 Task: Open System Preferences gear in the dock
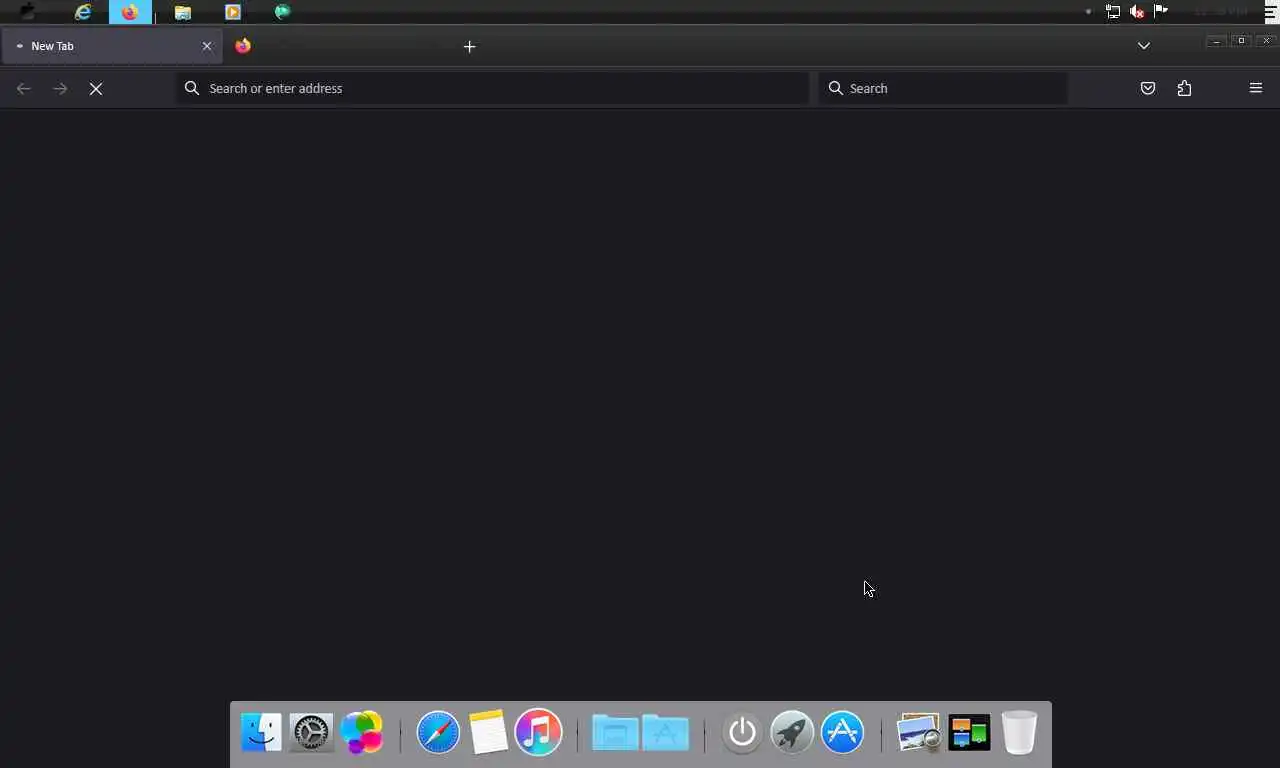point(311,733)
